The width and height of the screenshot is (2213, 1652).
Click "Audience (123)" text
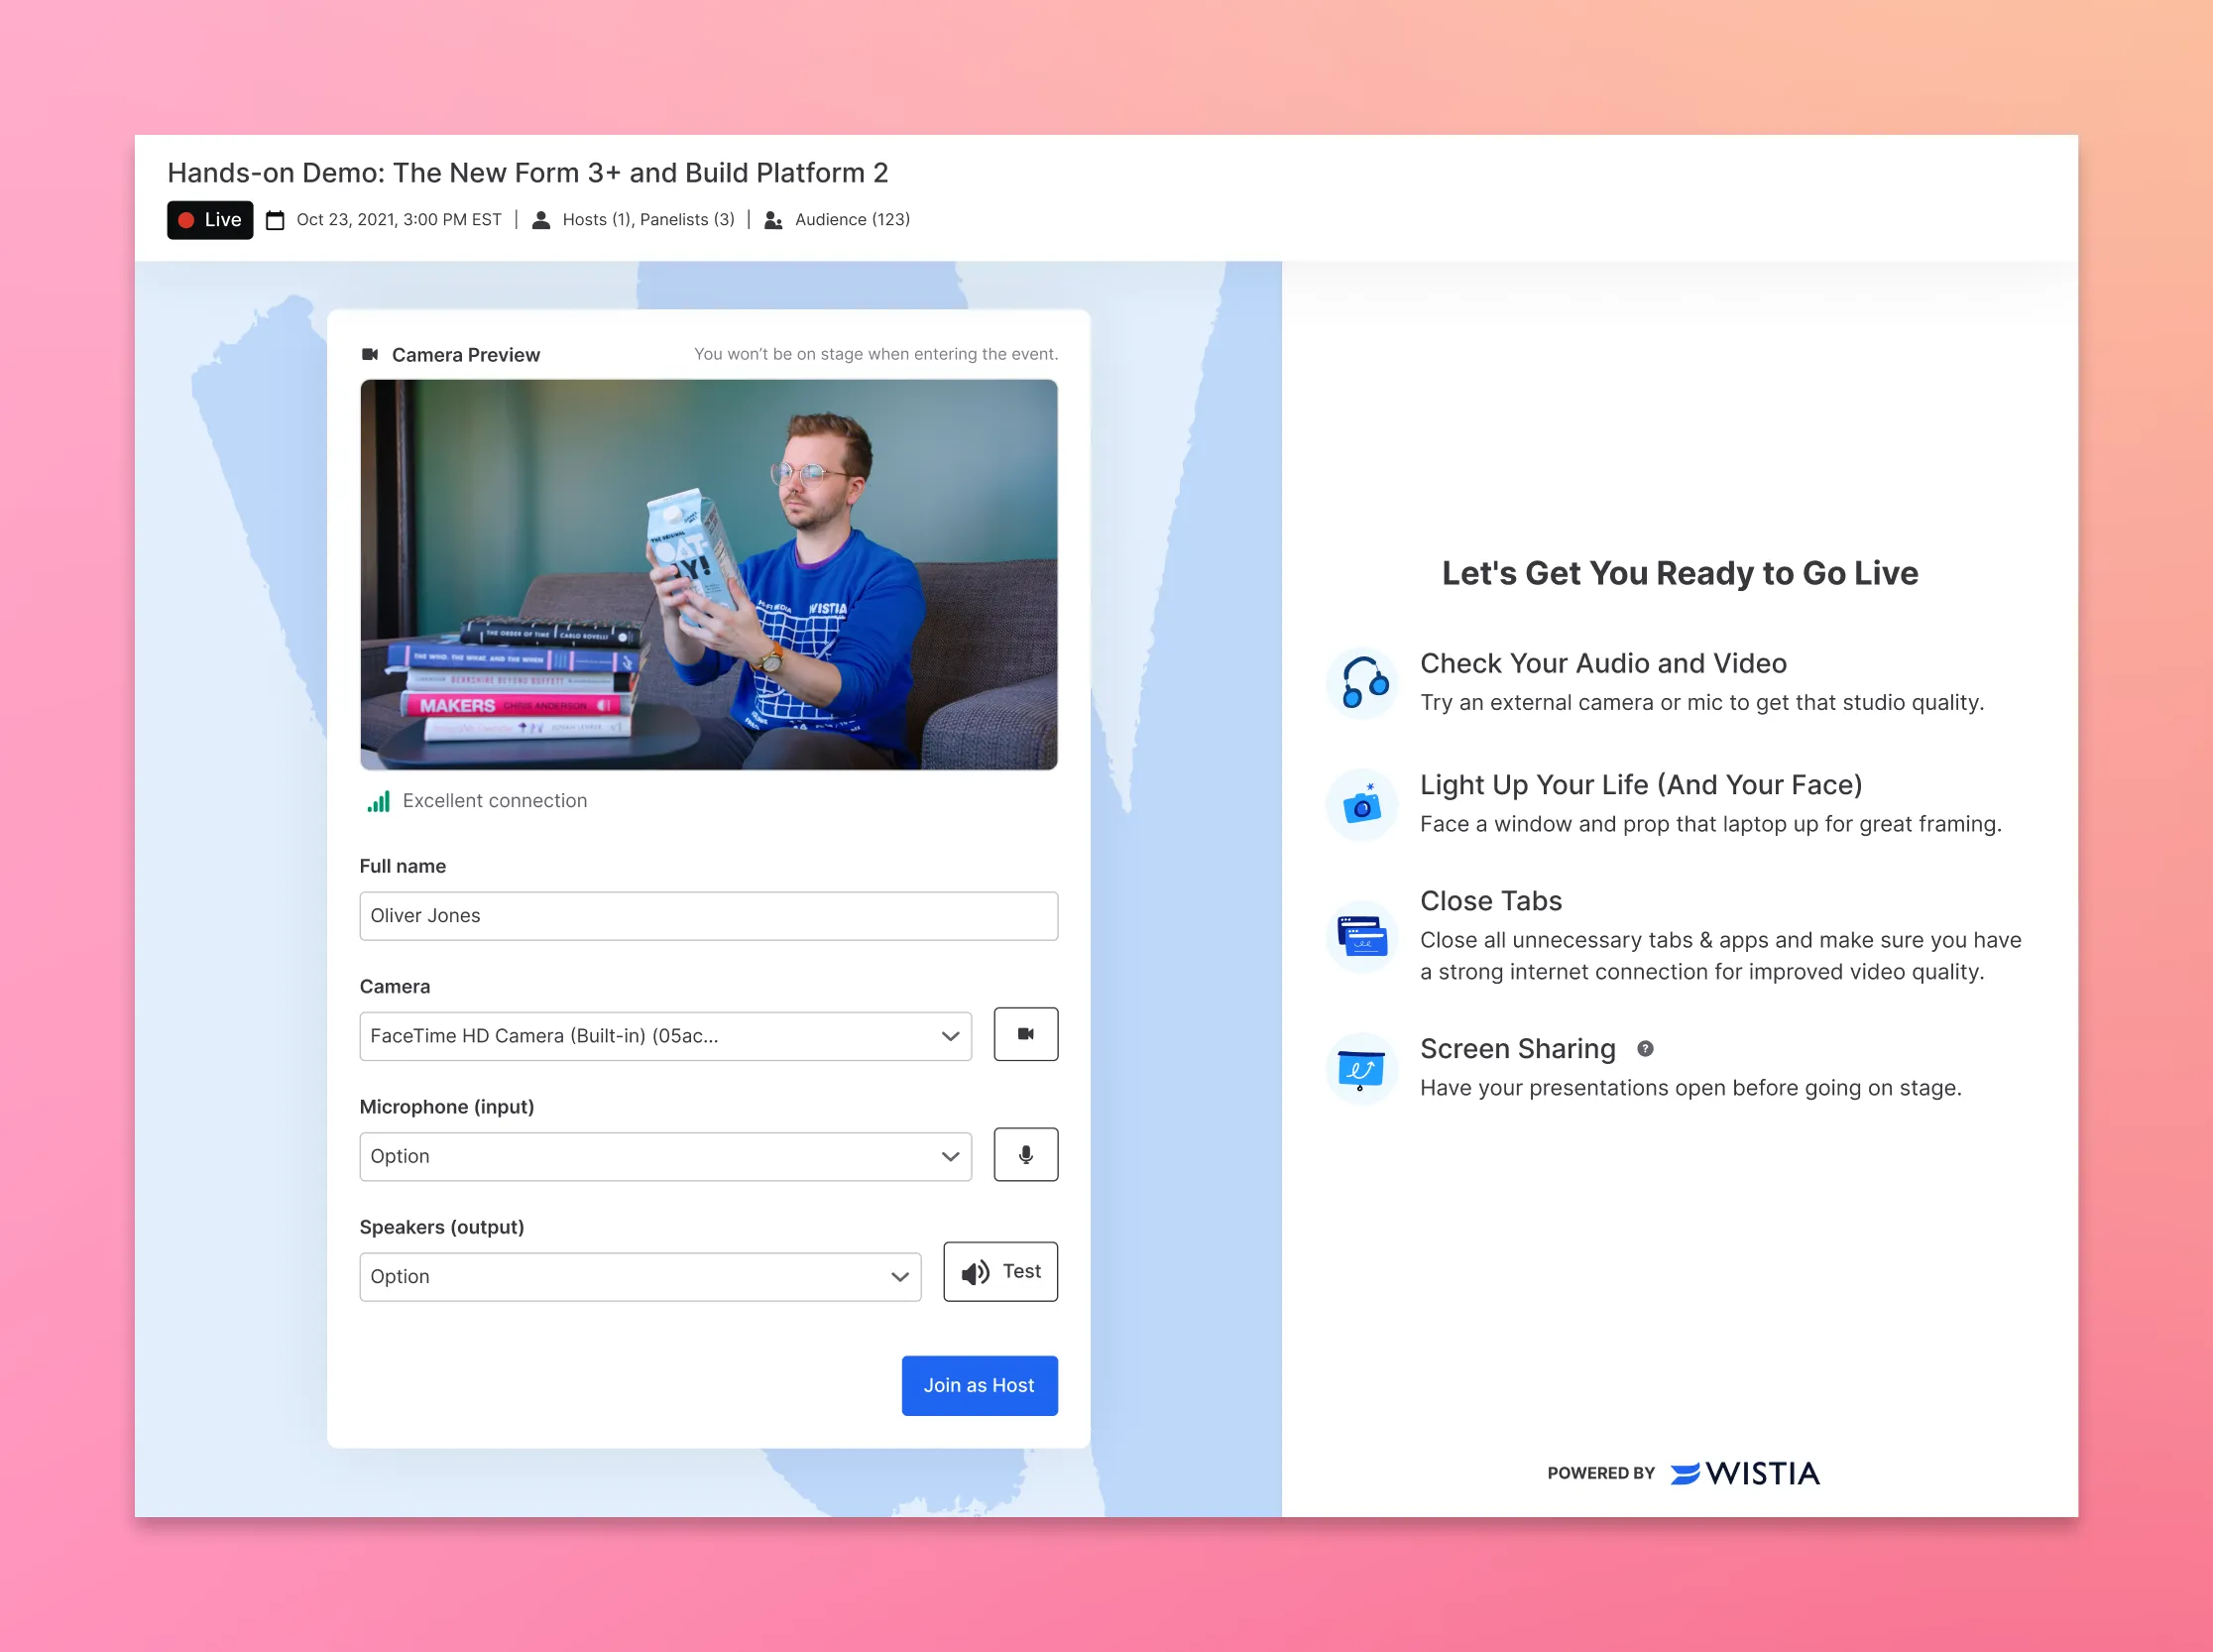[x=852, y=220]
